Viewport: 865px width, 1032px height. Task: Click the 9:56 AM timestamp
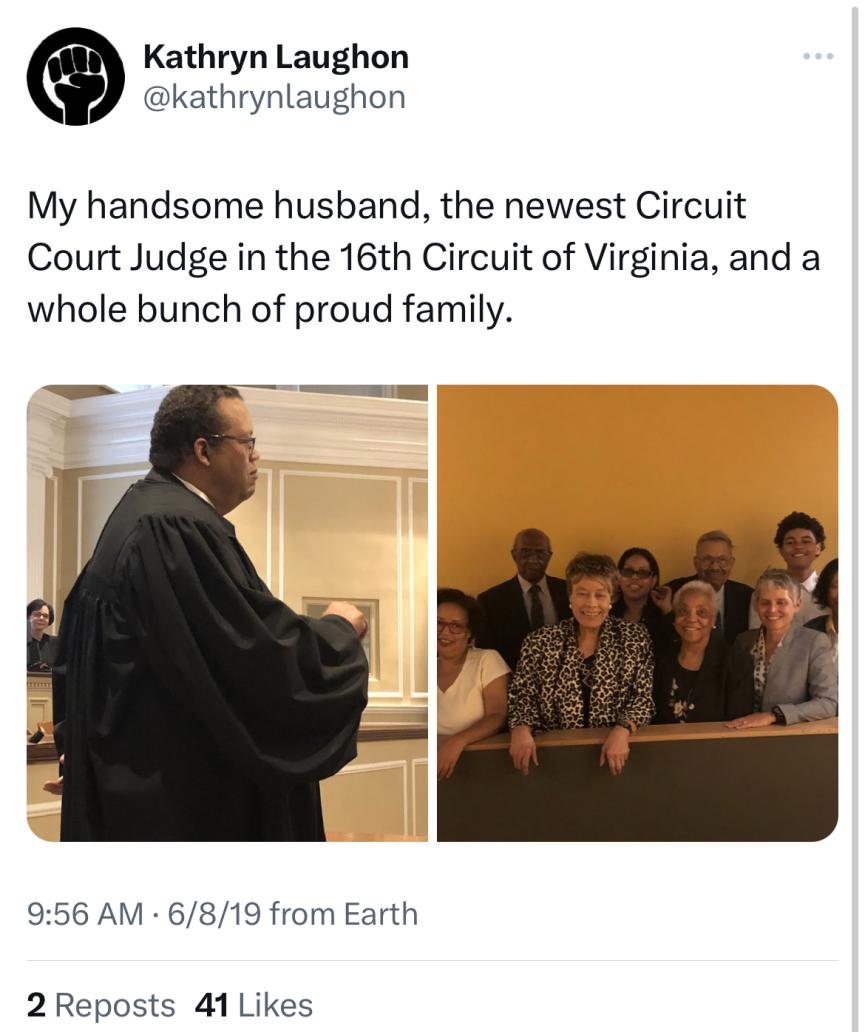coord(85,914)
